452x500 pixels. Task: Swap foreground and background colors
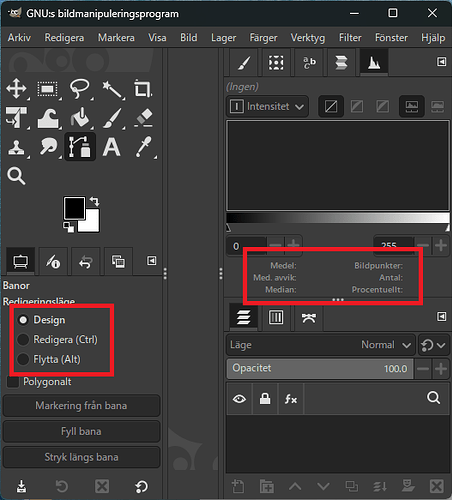pyautogui.click(x=95, y=201)
